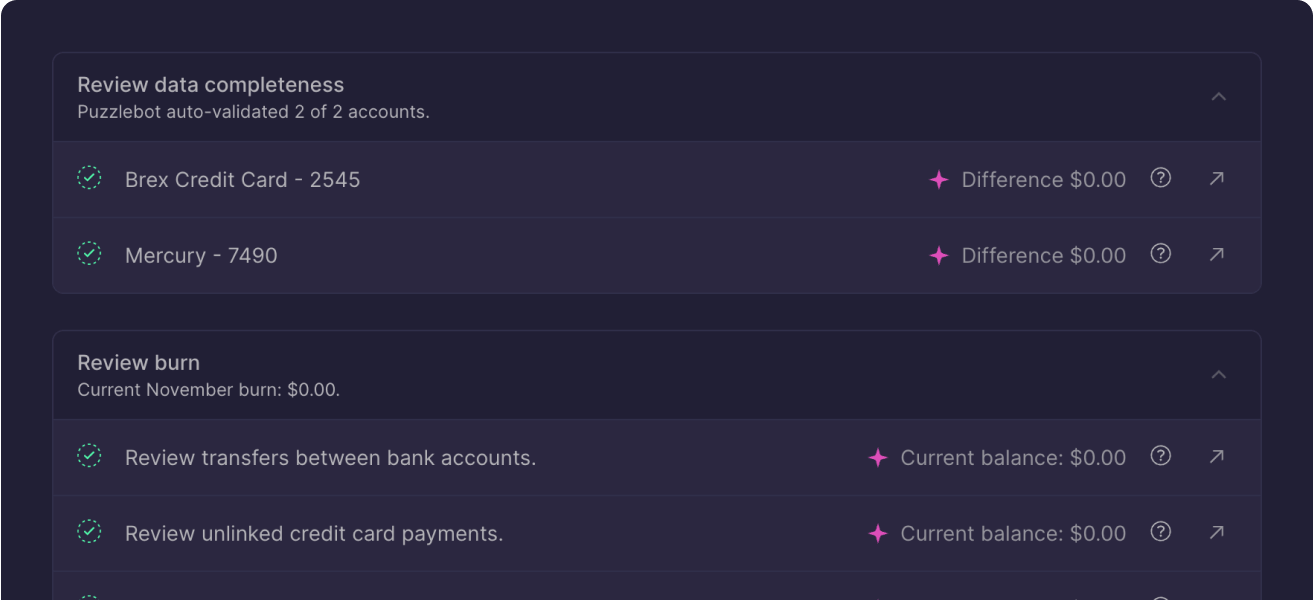The height and width of the screenshot is (600, 1313).
Task: Open help for bank transfers review
Action: click(1160, 456)
